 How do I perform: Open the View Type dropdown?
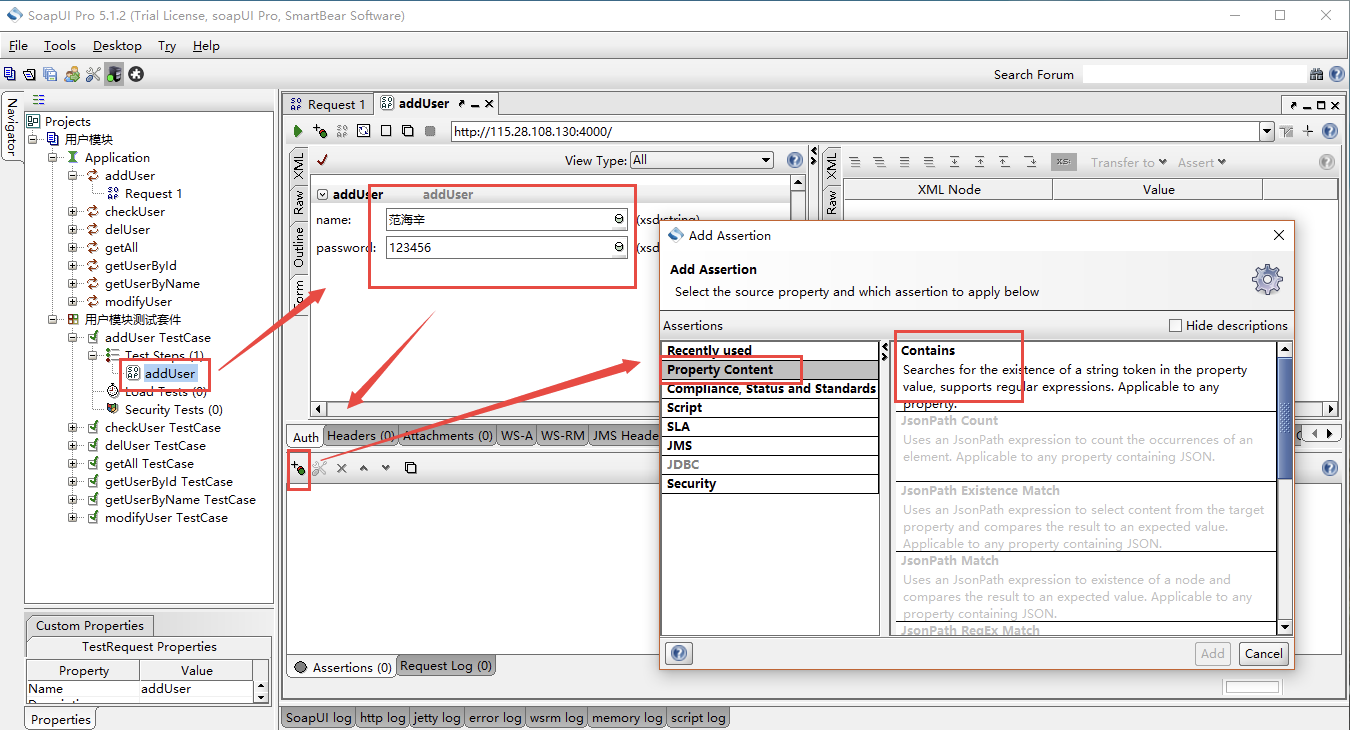[x=702, y=160]
